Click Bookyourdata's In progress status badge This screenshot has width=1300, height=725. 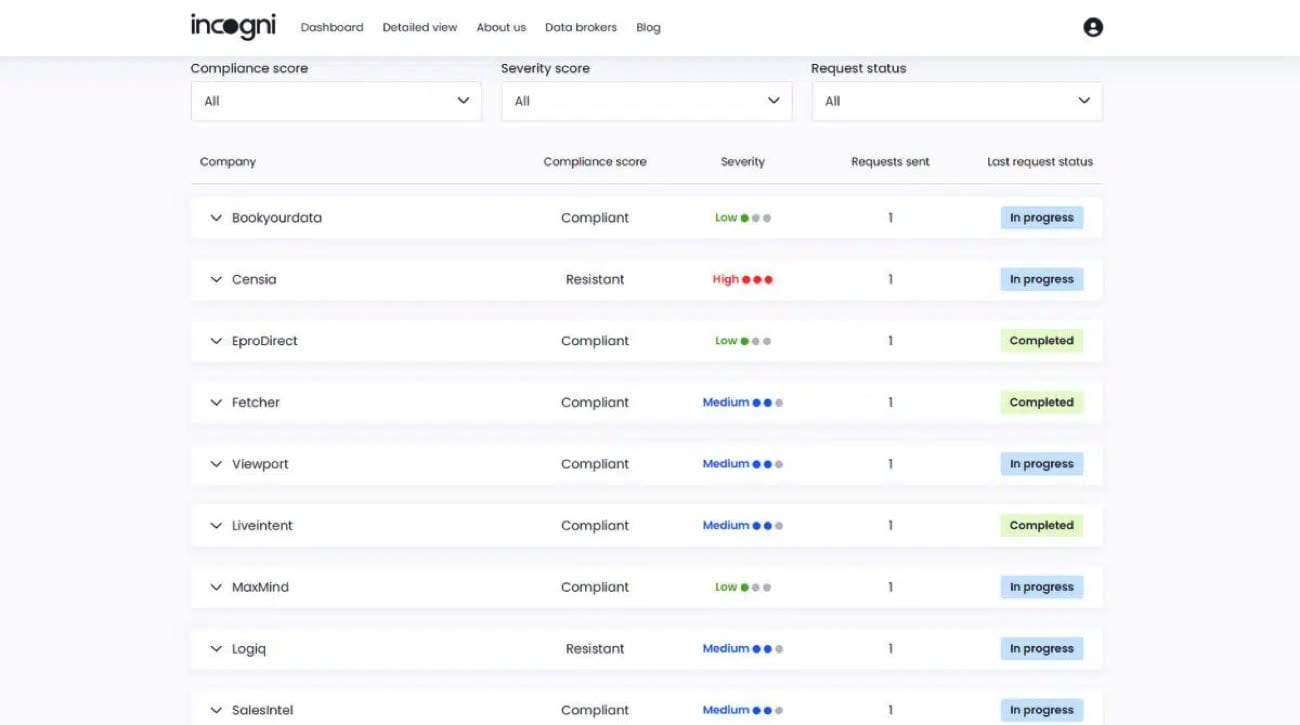click(x=1041, y=218)
